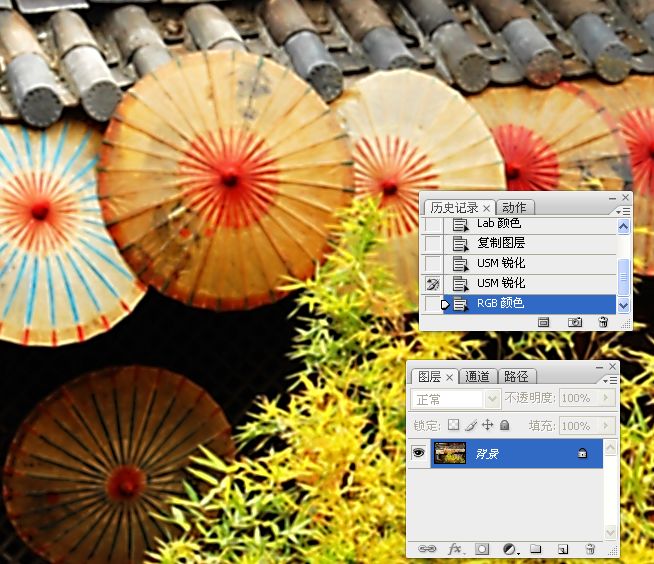Select the 复制图层 history state
This screenshot has width=654, height=564.
pyautogui.click(x=530, y=244)
